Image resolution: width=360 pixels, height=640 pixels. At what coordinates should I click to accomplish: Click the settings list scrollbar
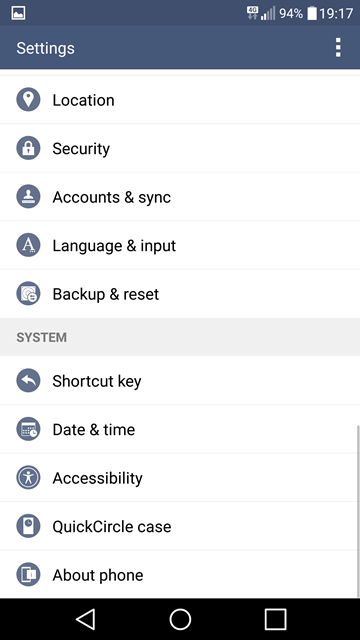point(358,511)
